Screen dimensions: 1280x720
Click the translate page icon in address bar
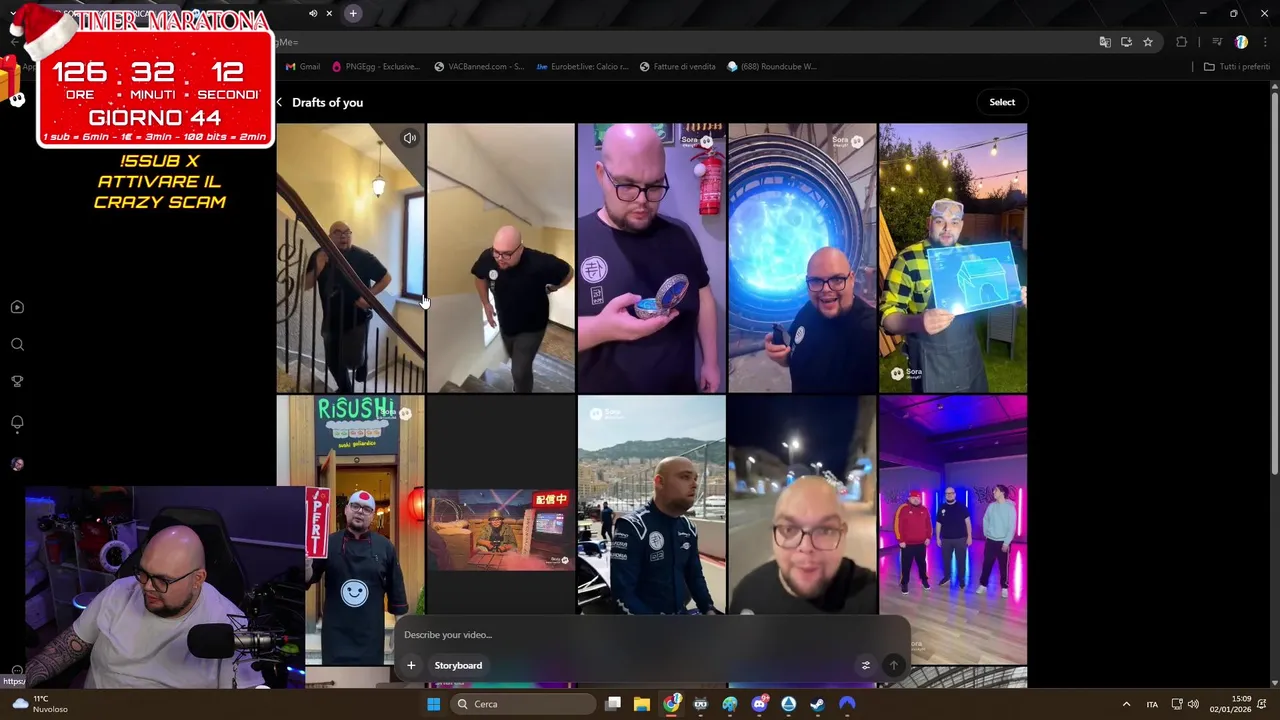click(x=1105, y=42)
